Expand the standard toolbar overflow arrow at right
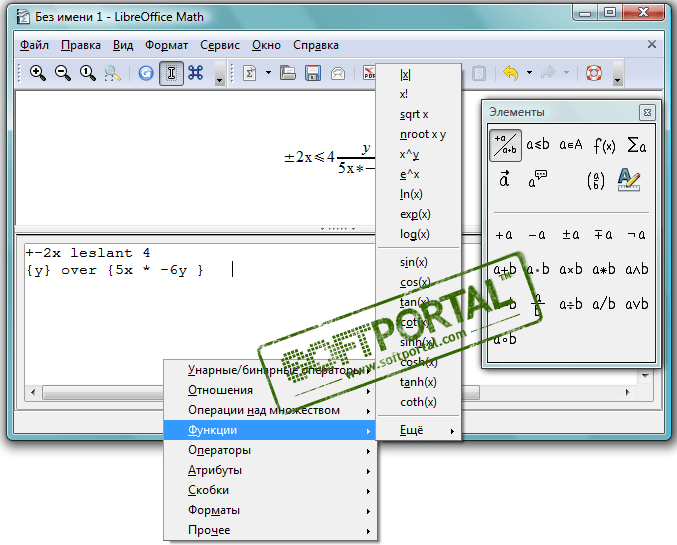This screenshot has width=677, height=545. pos(617,73)
